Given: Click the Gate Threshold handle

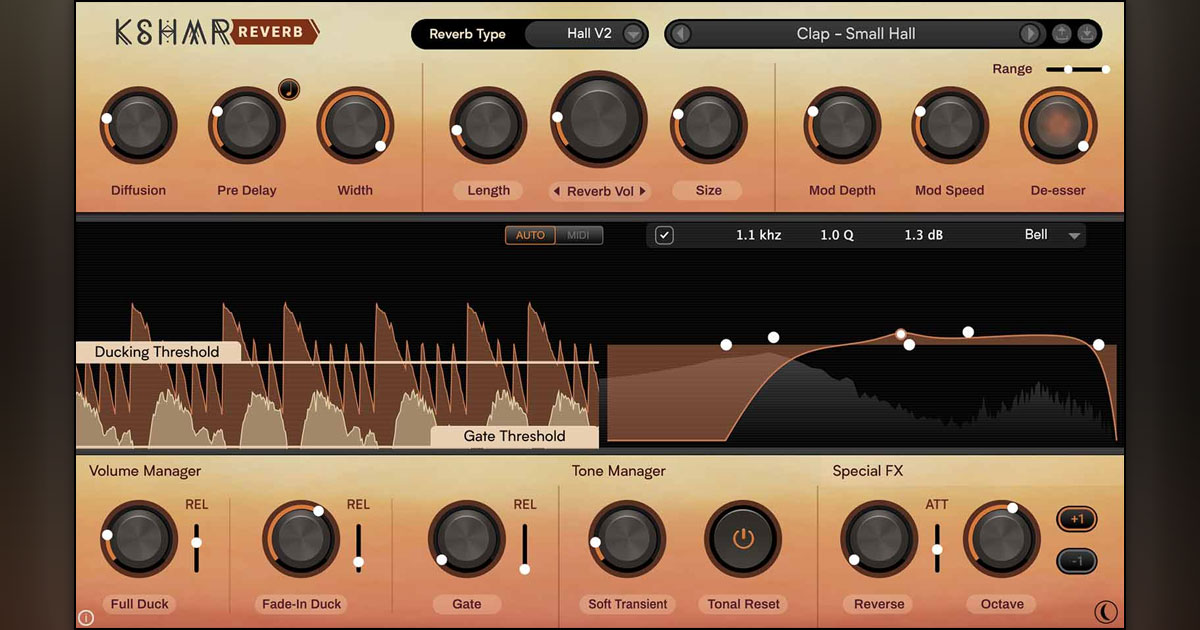Looking at the screenshot, I should 514,437.
